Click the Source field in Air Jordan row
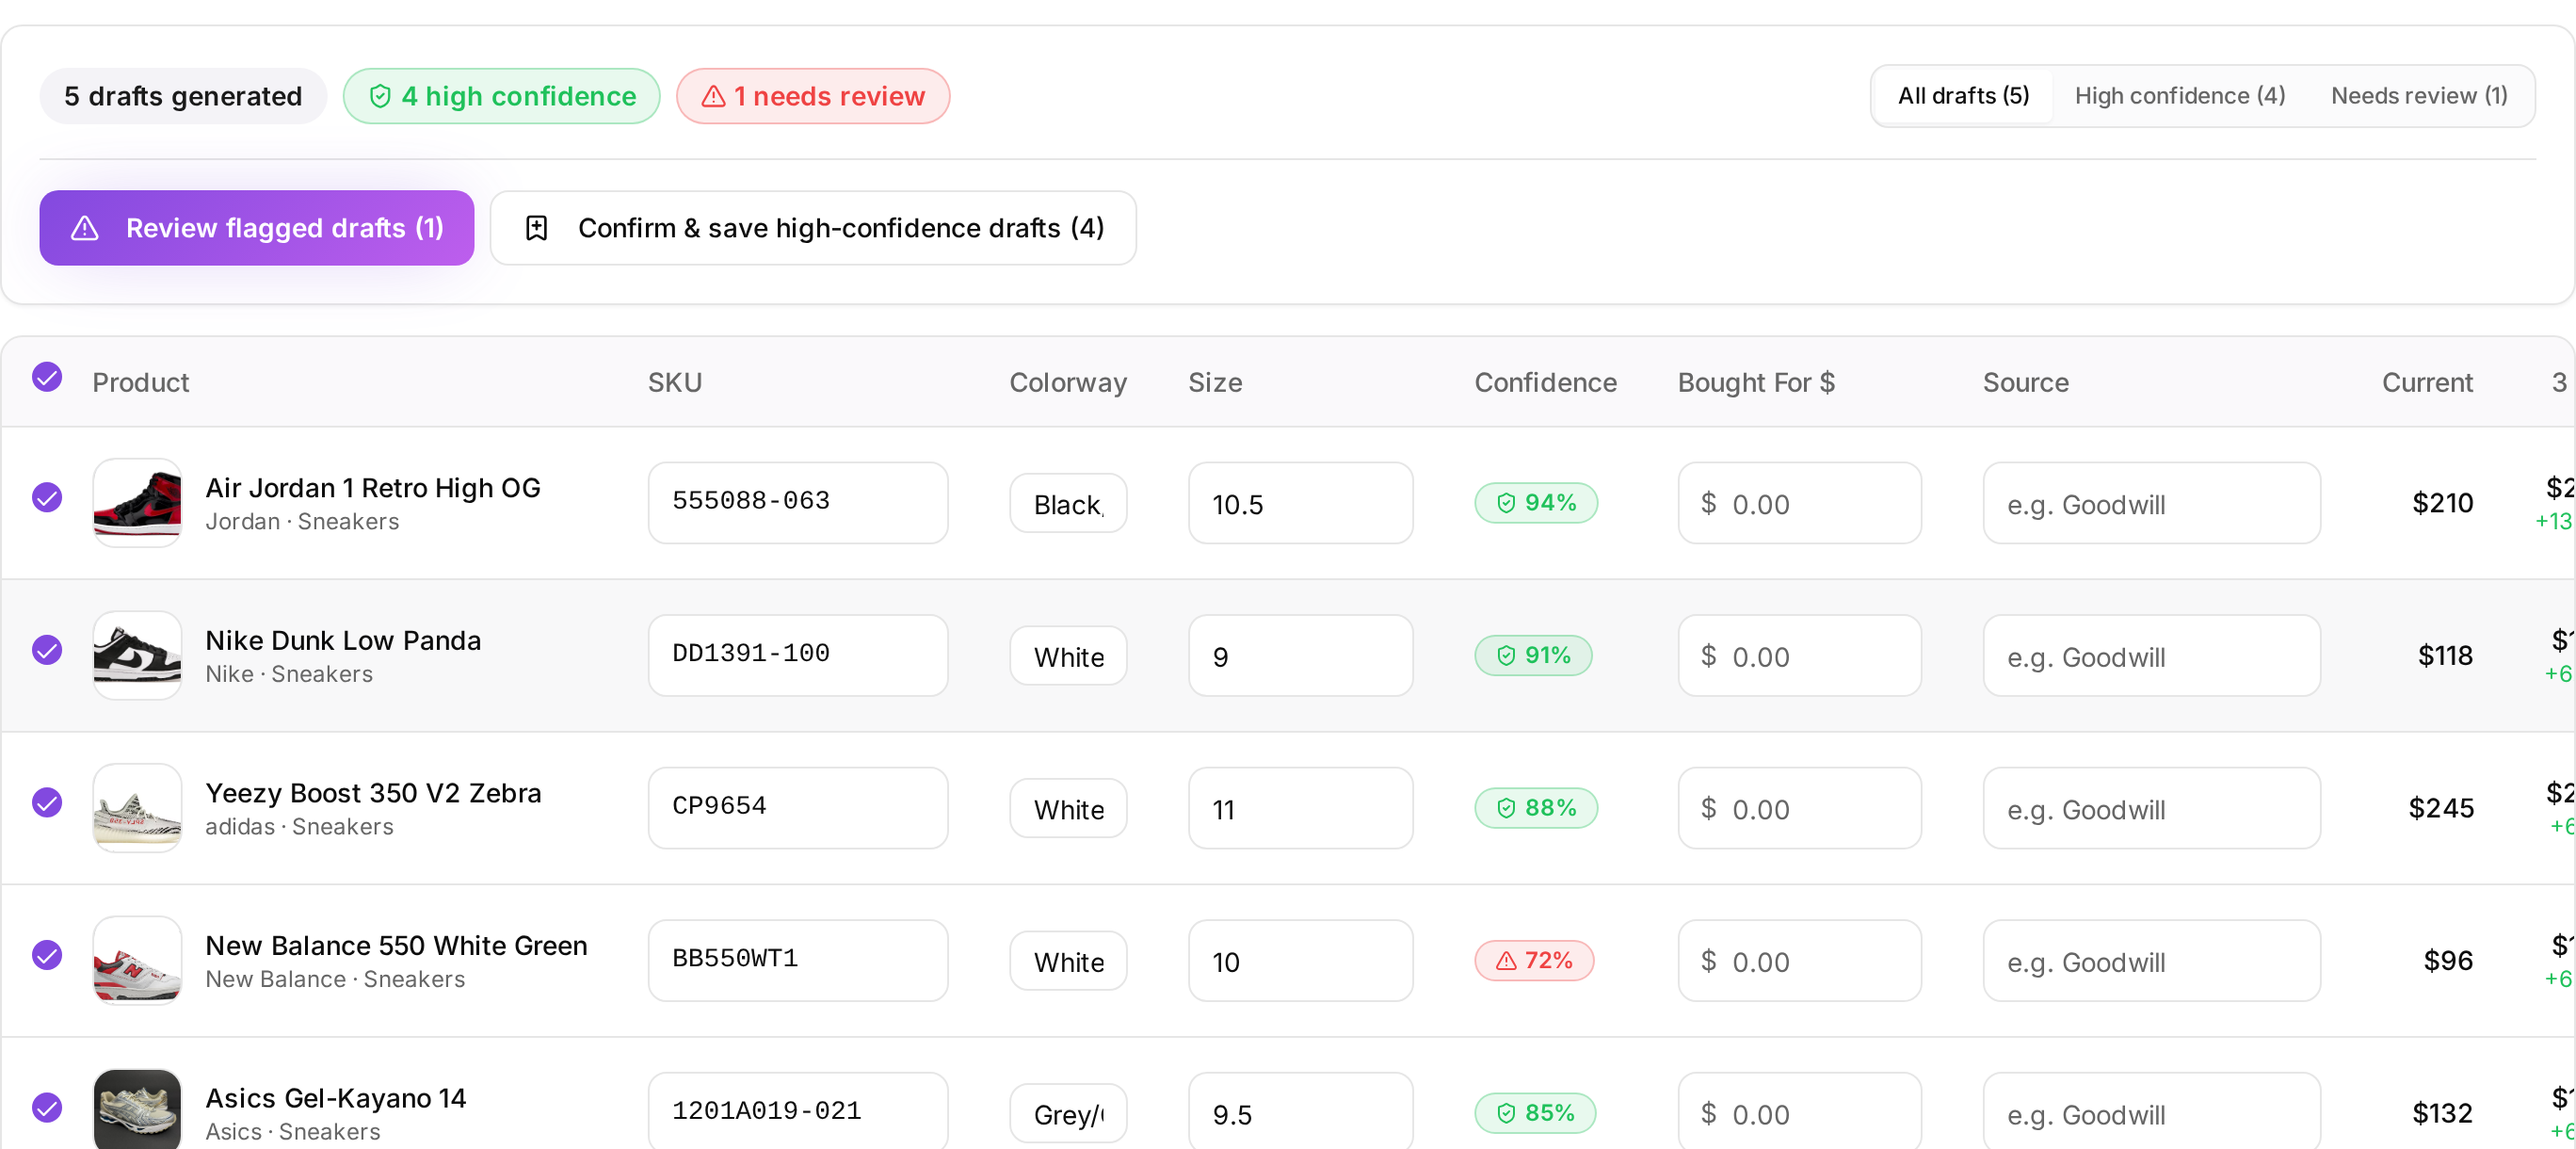The image size is (2576, 1149). [2152, 503]
